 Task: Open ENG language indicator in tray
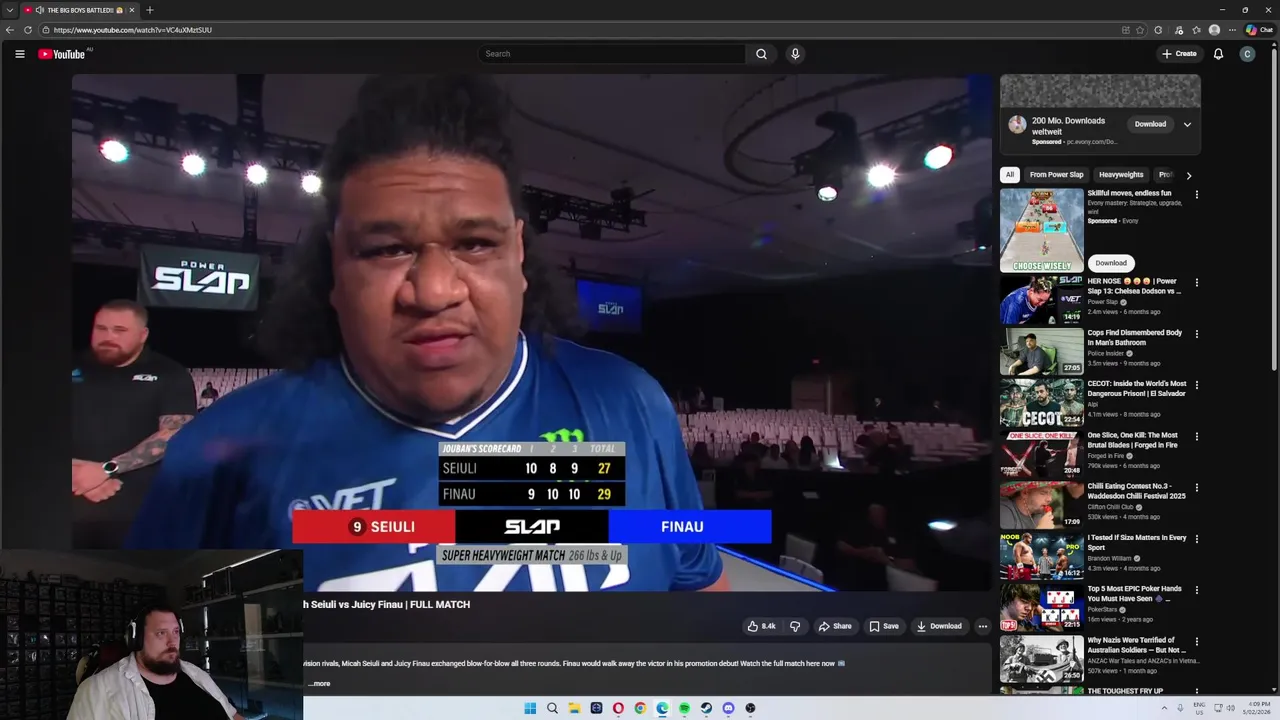tap(1199, 708)
